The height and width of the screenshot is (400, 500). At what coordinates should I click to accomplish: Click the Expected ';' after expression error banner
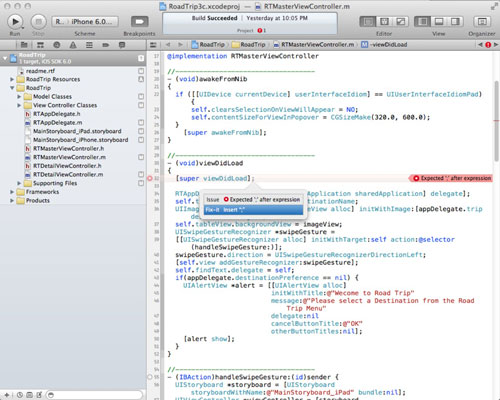(x=451, y=178)
